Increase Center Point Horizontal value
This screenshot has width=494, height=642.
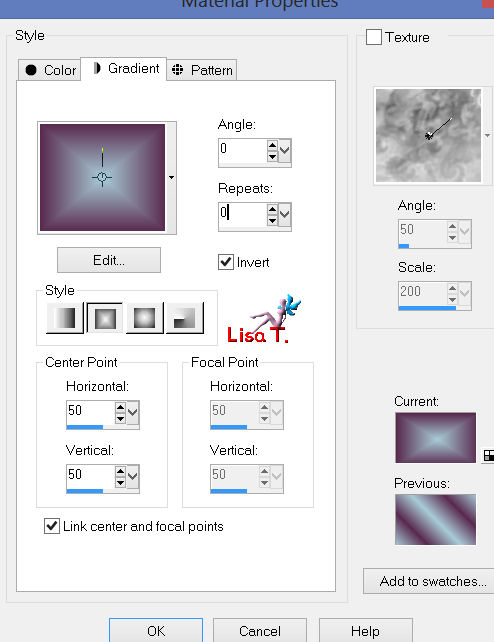[x=120, y=407]
